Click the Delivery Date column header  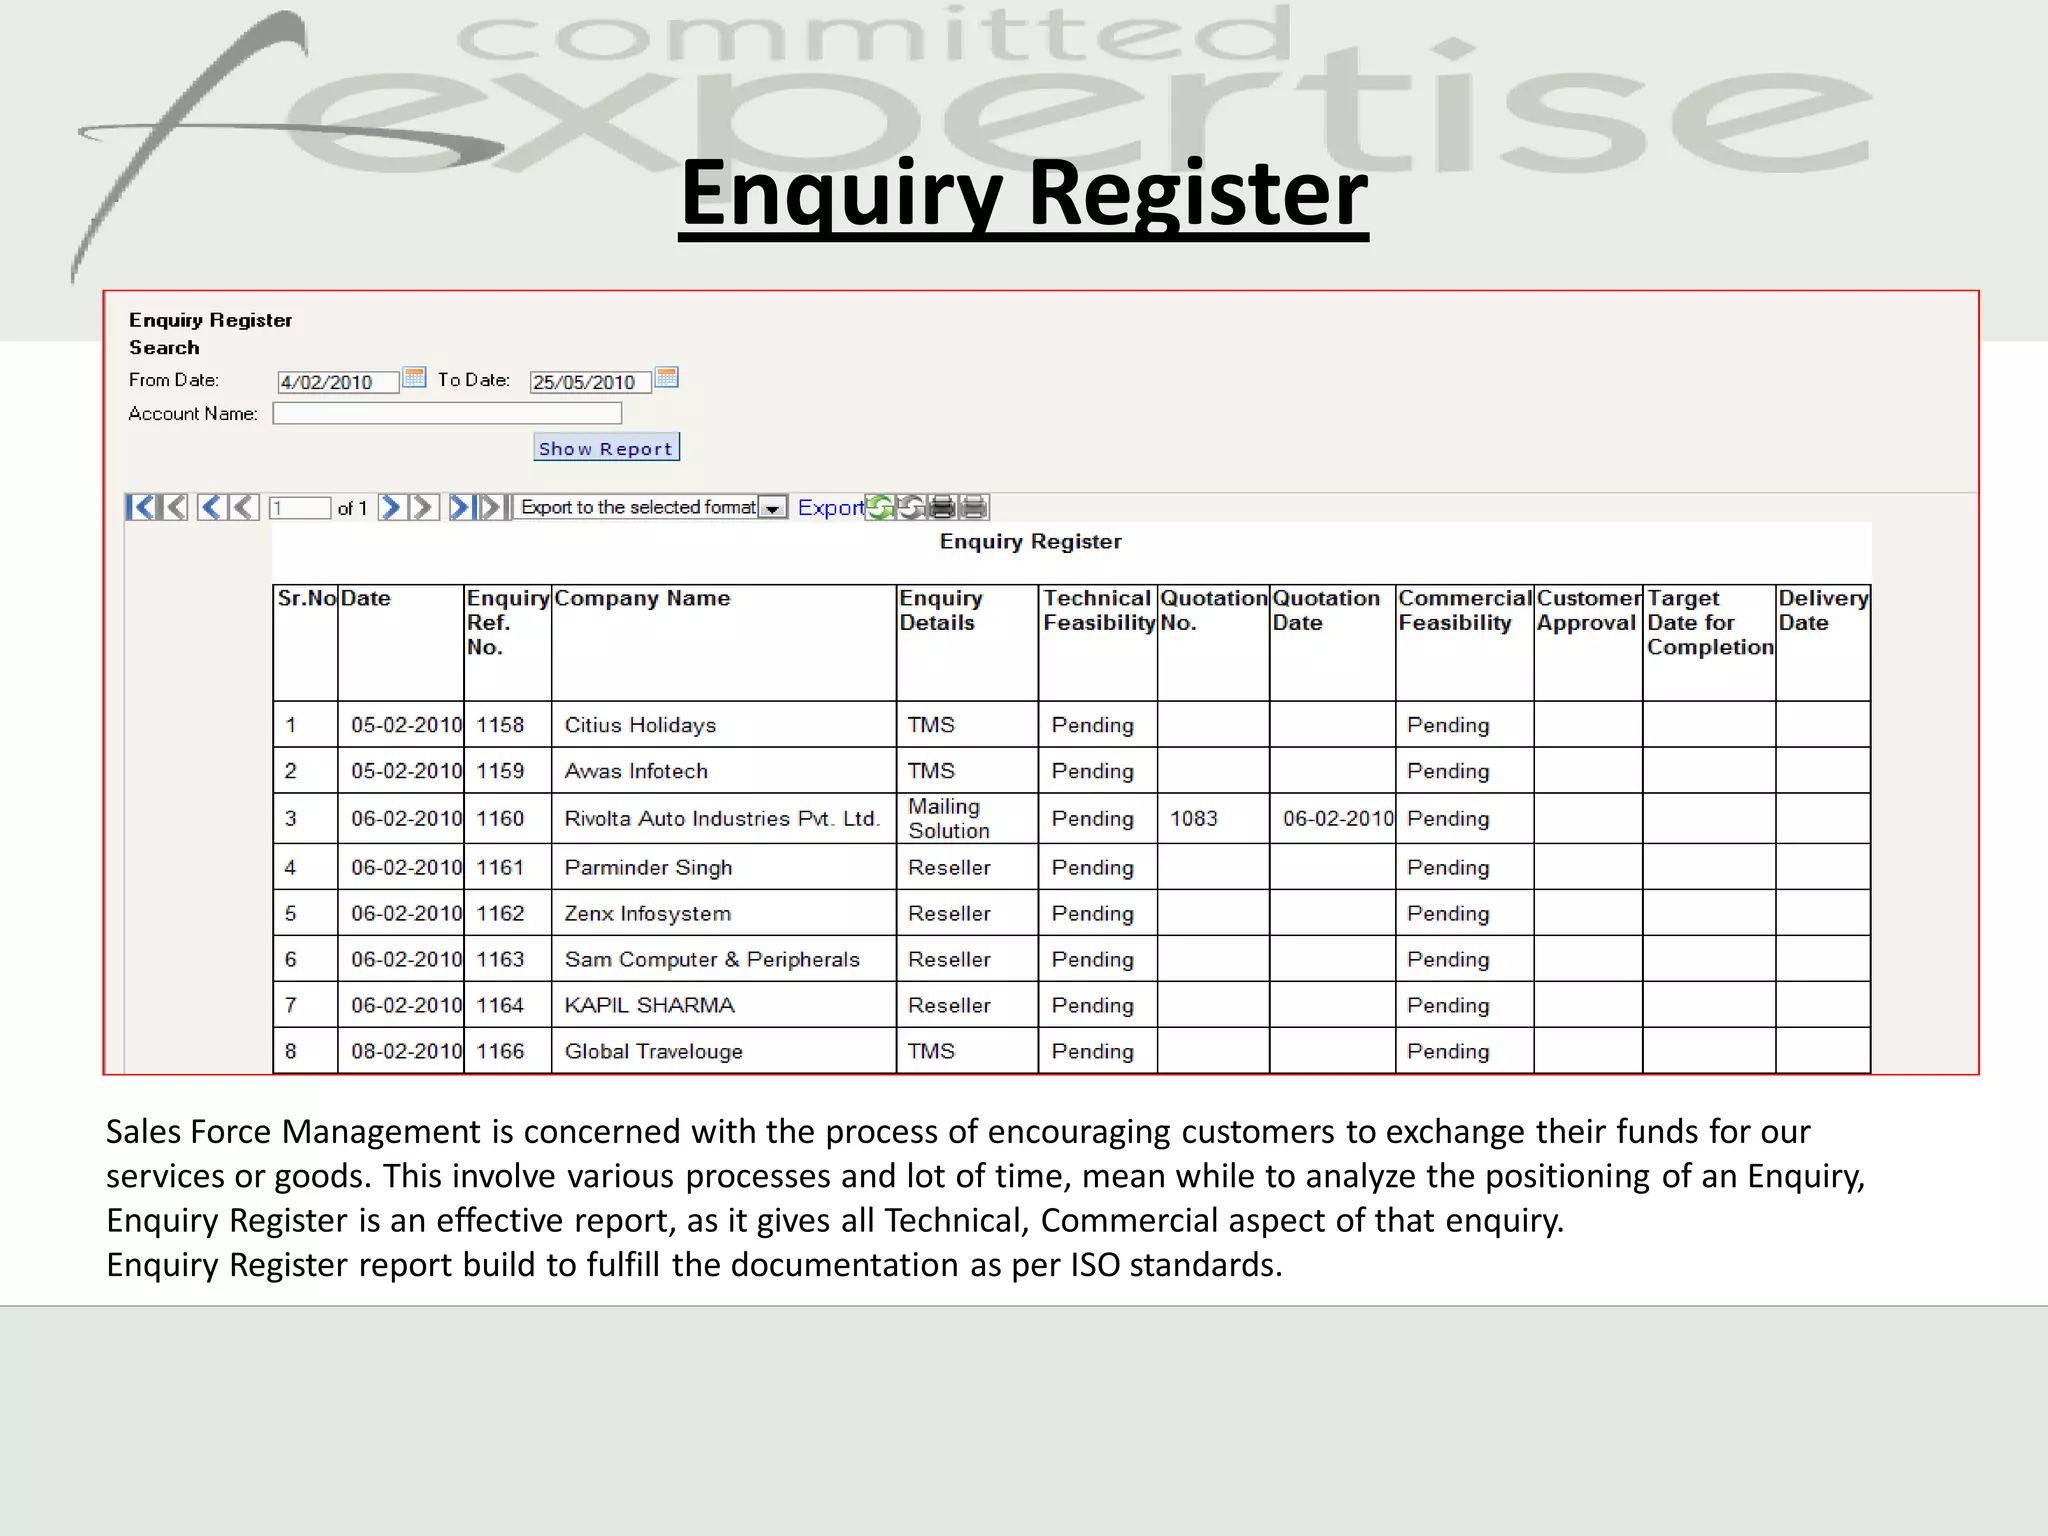point(1823,642)
